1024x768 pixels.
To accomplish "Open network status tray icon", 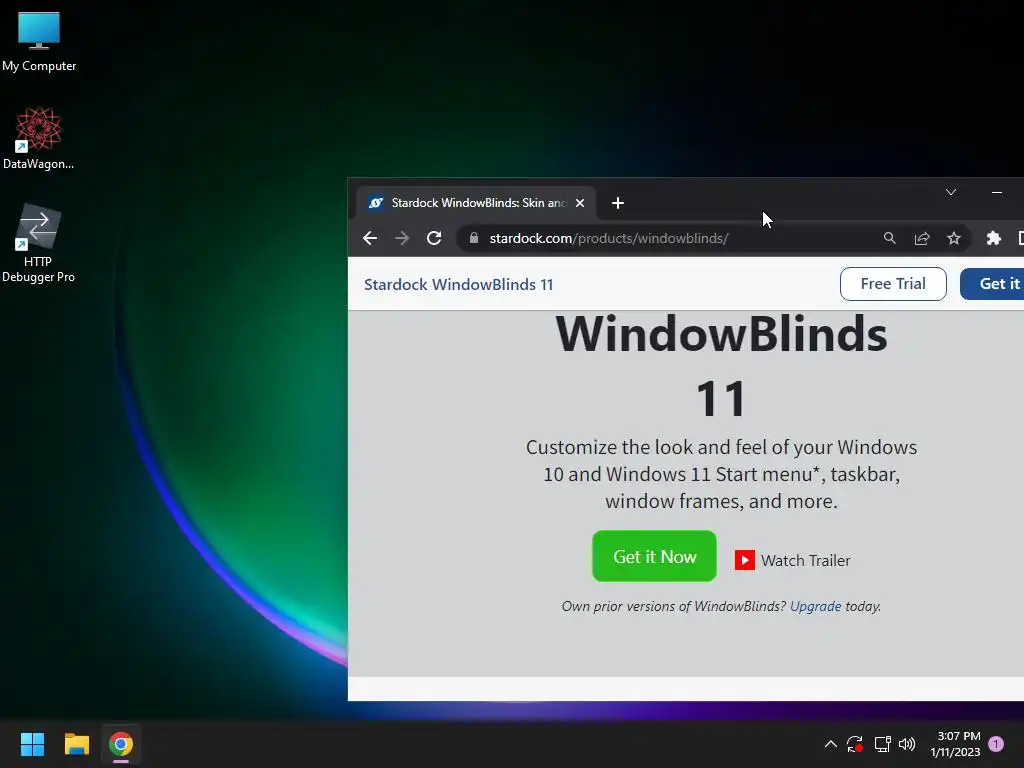I will point(882,744).
